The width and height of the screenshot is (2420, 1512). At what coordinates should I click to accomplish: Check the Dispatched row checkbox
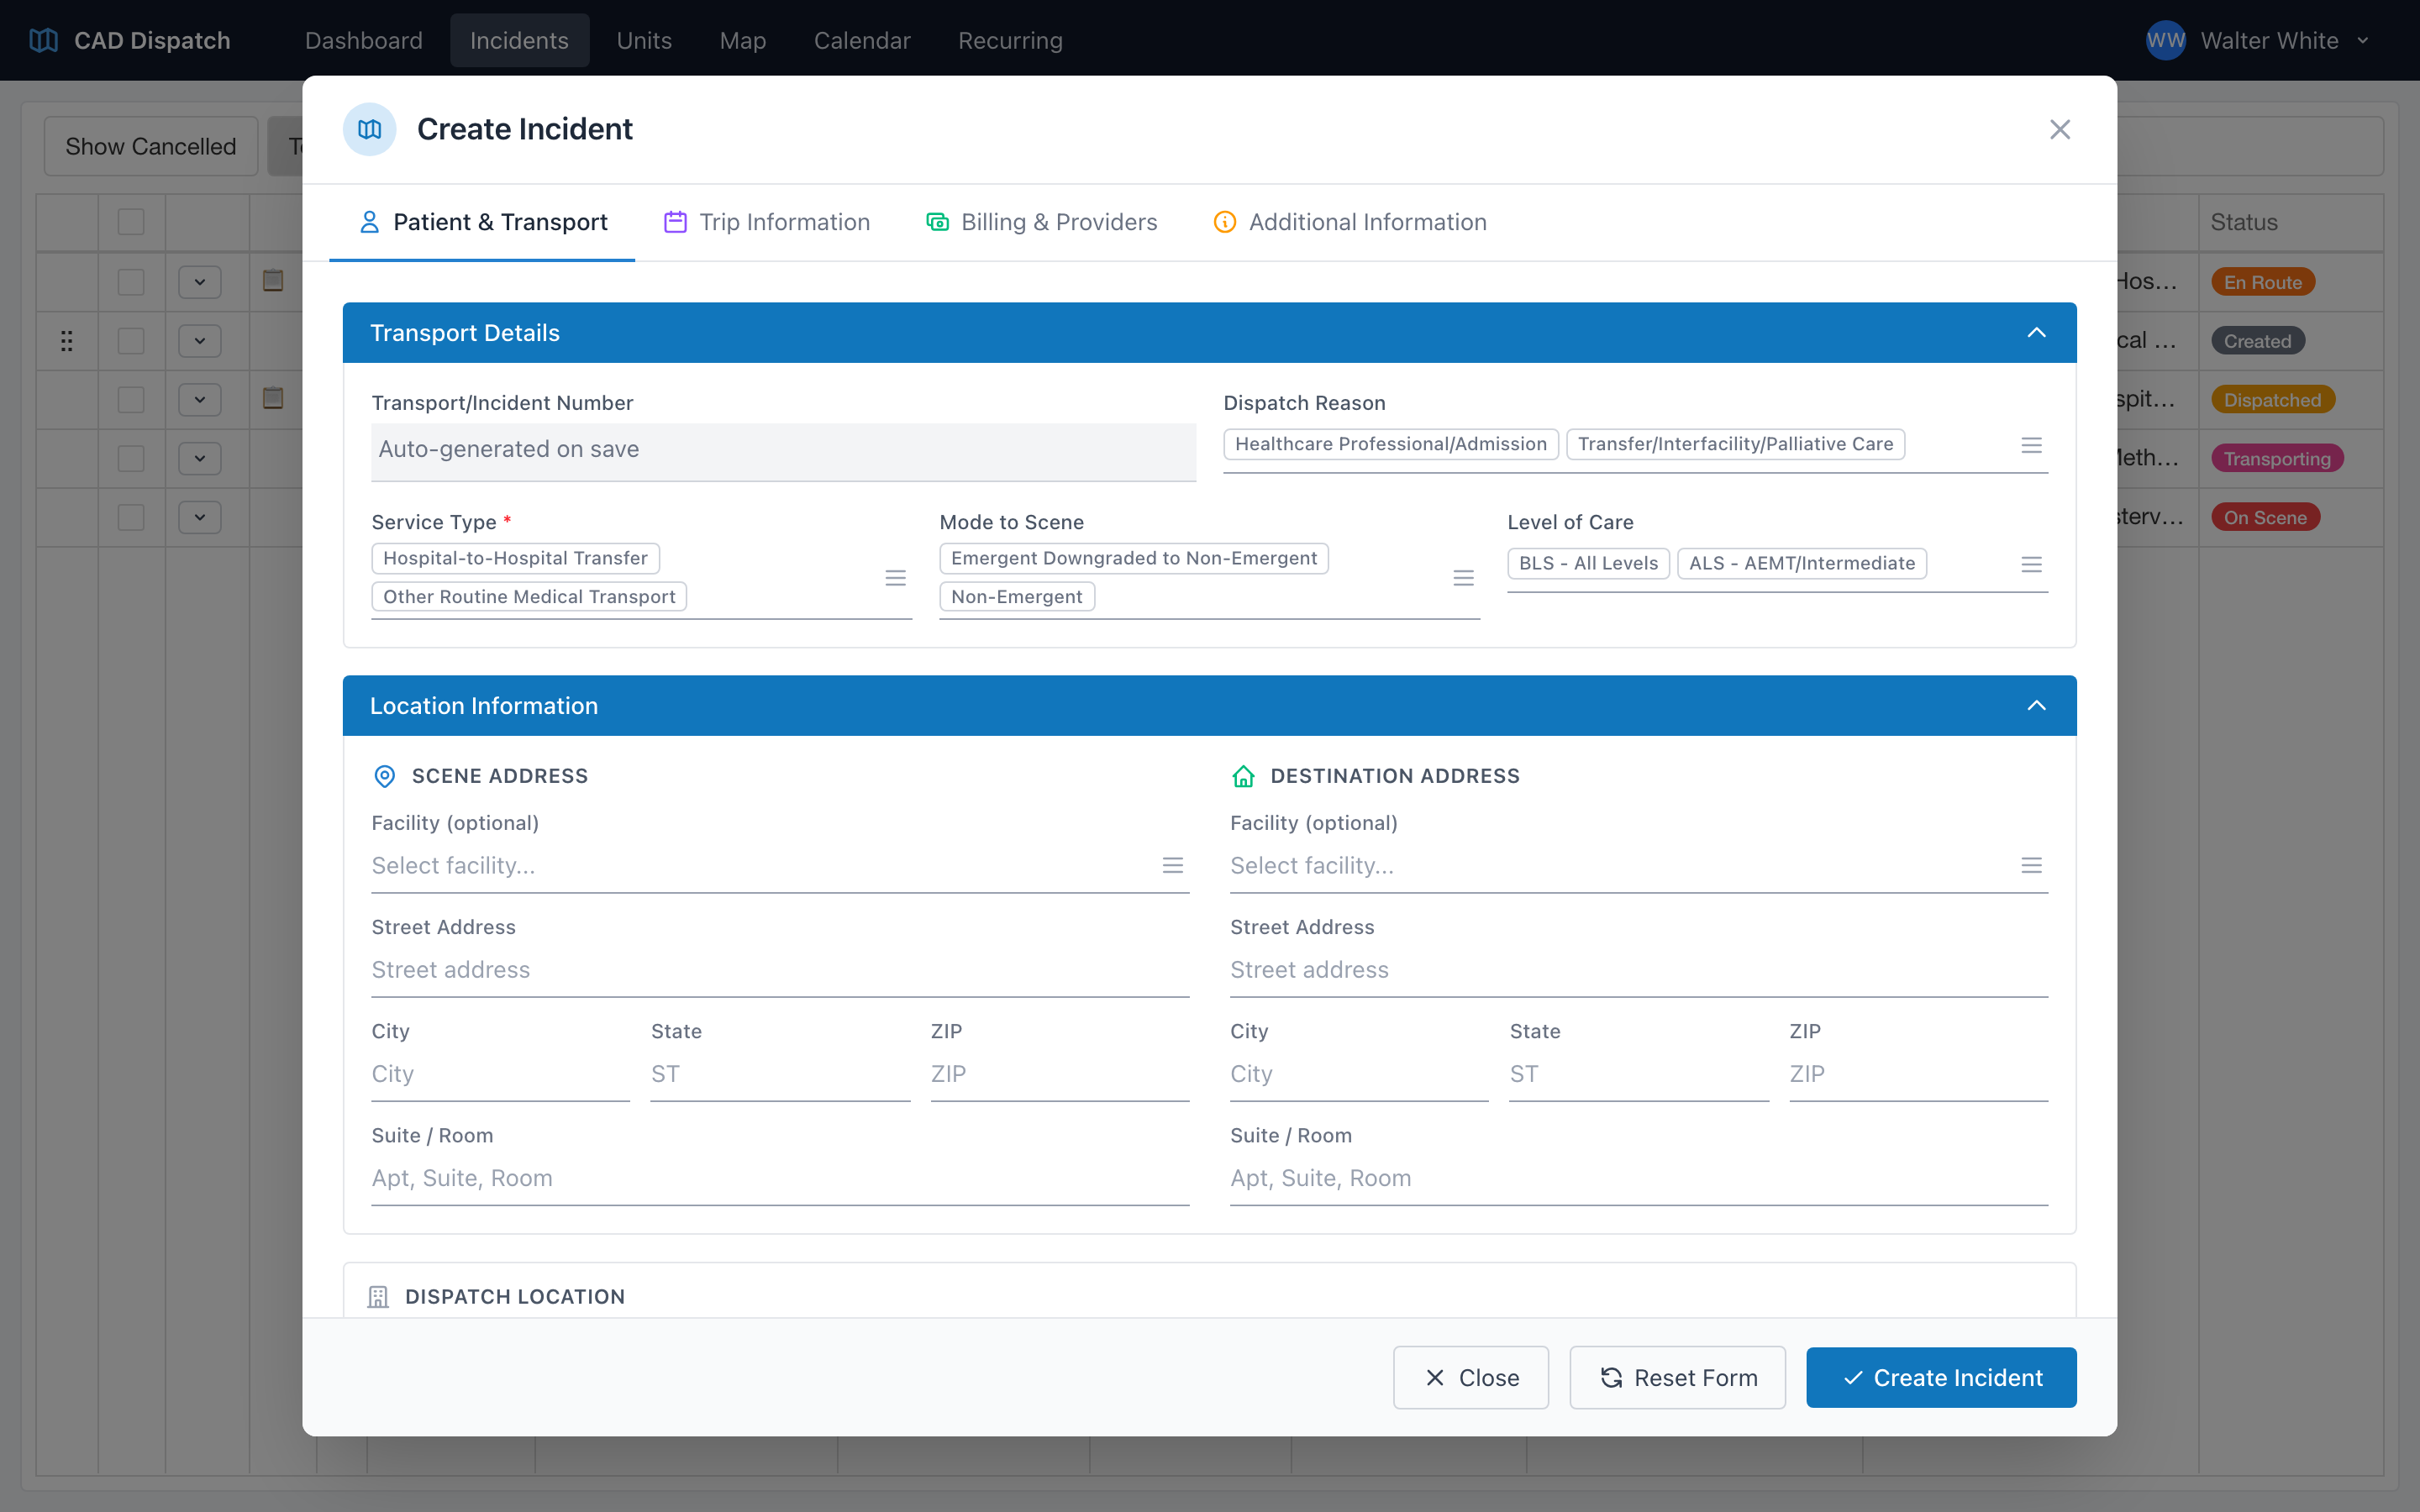pyautogui.click(x=131, y=400)
